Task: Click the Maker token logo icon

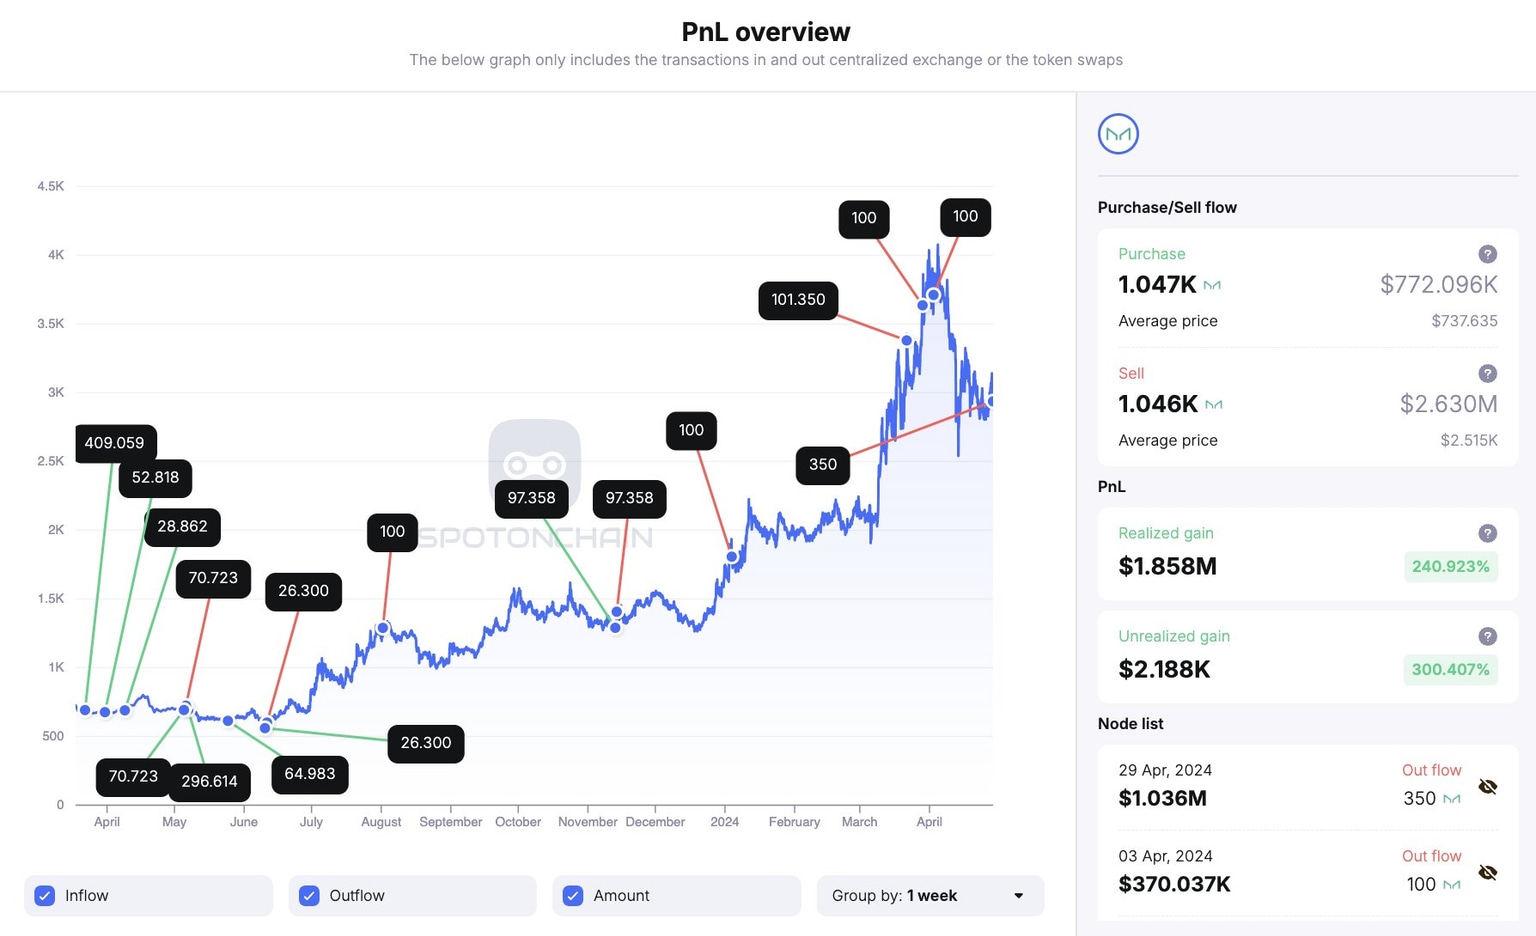Action: 1118,134
